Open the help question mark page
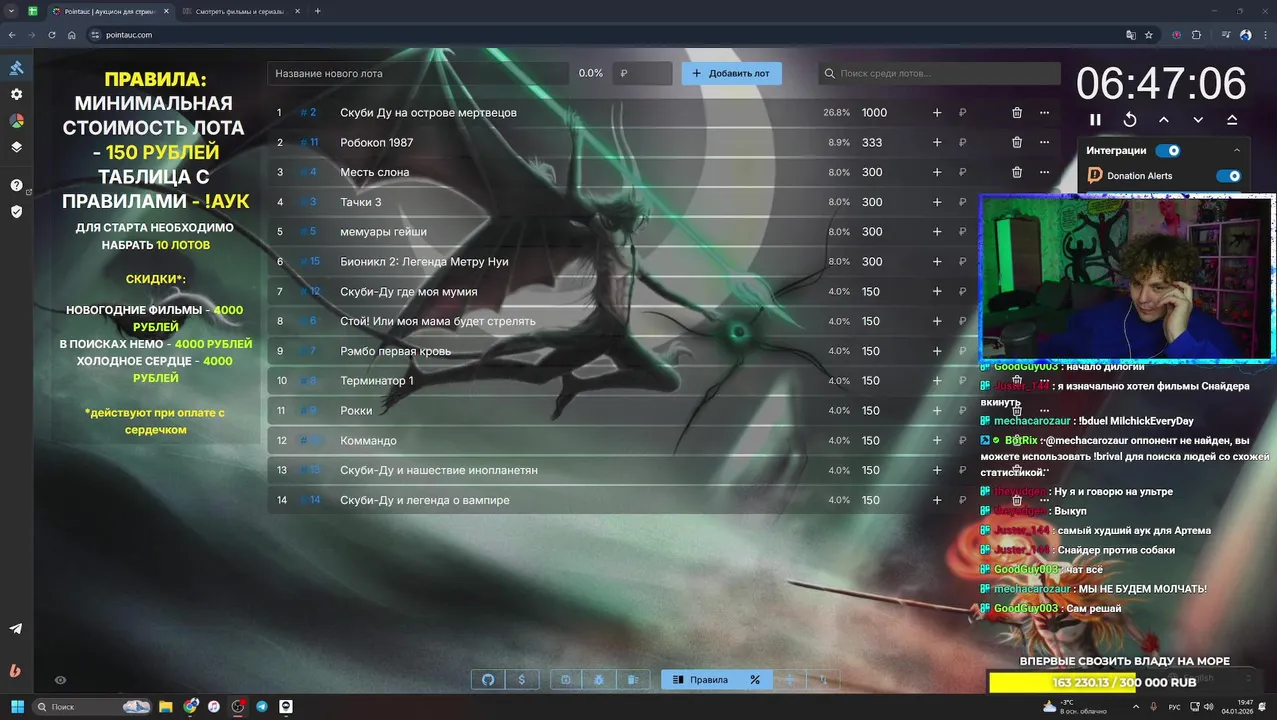This screenshot has width=1277, height=720. (16, 185)
